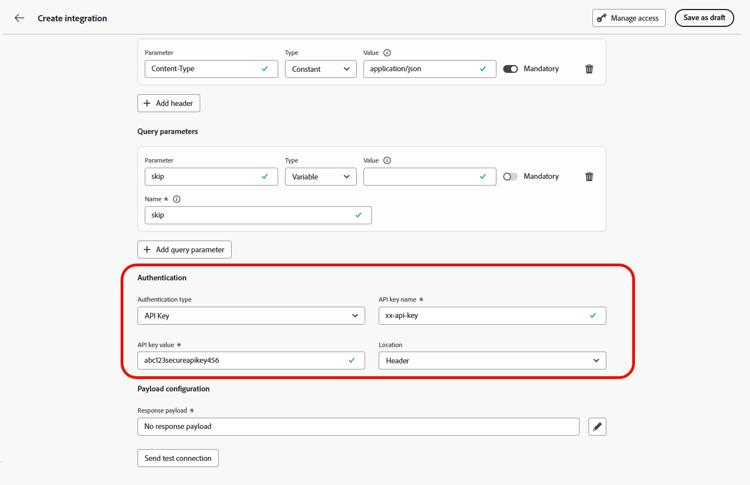Viewport: 750px width, 485px height.
Task: Click the Payload configuration heading
Action: [x=173, y=389]
